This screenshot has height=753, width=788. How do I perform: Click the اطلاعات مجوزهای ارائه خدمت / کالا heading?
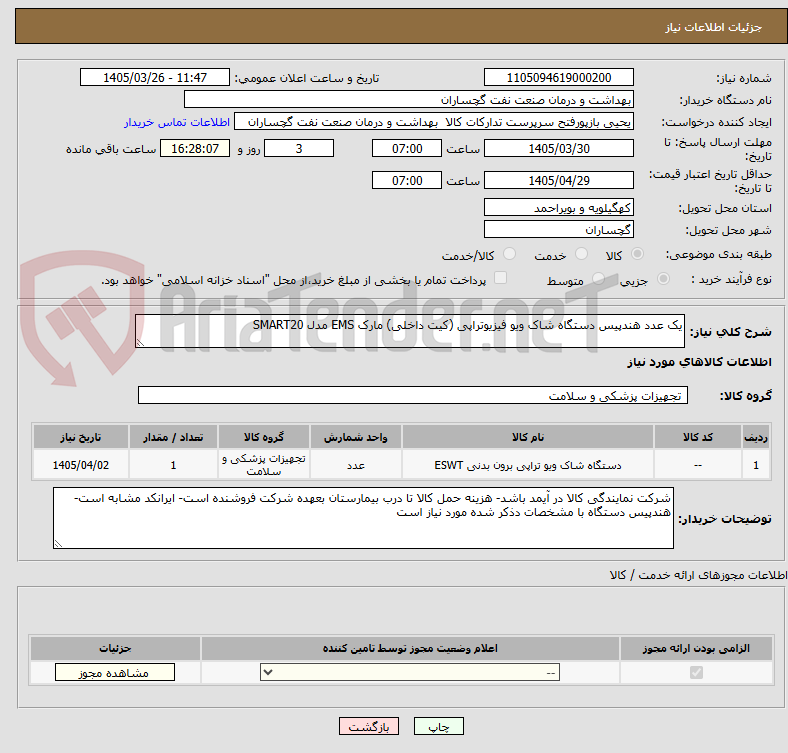(x=698, y=575)
